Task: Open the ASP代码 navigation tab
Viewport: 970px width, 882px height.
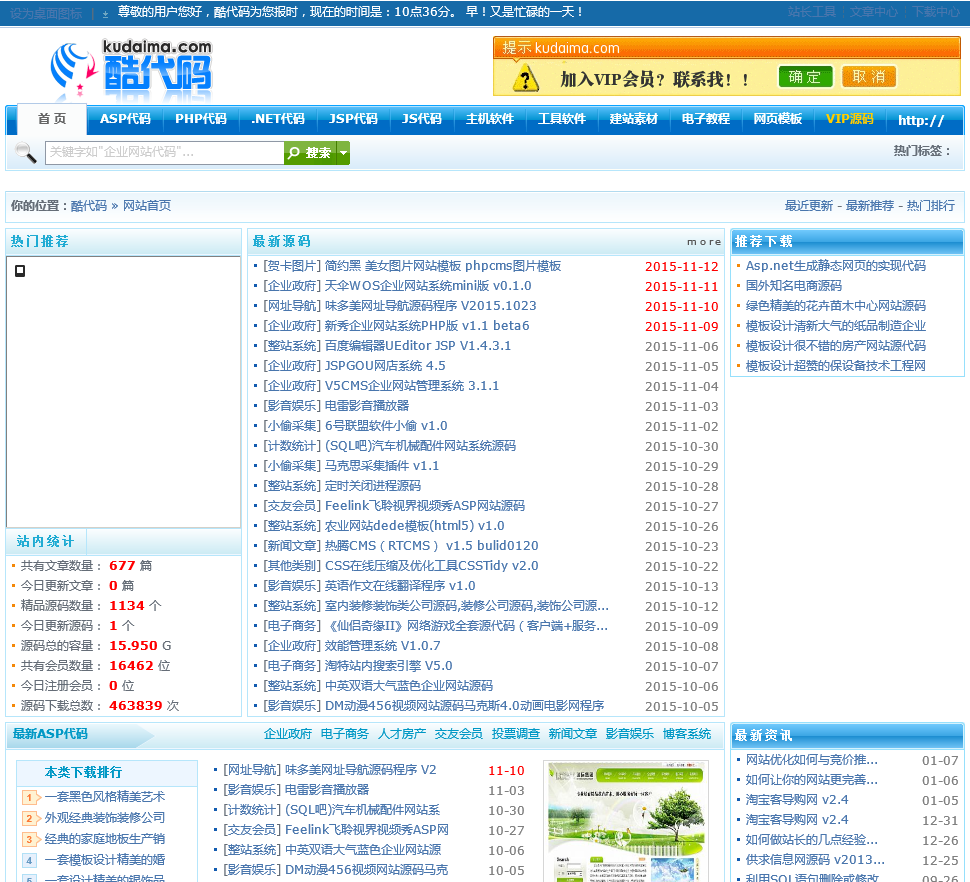Action: [x=125, y=119]
